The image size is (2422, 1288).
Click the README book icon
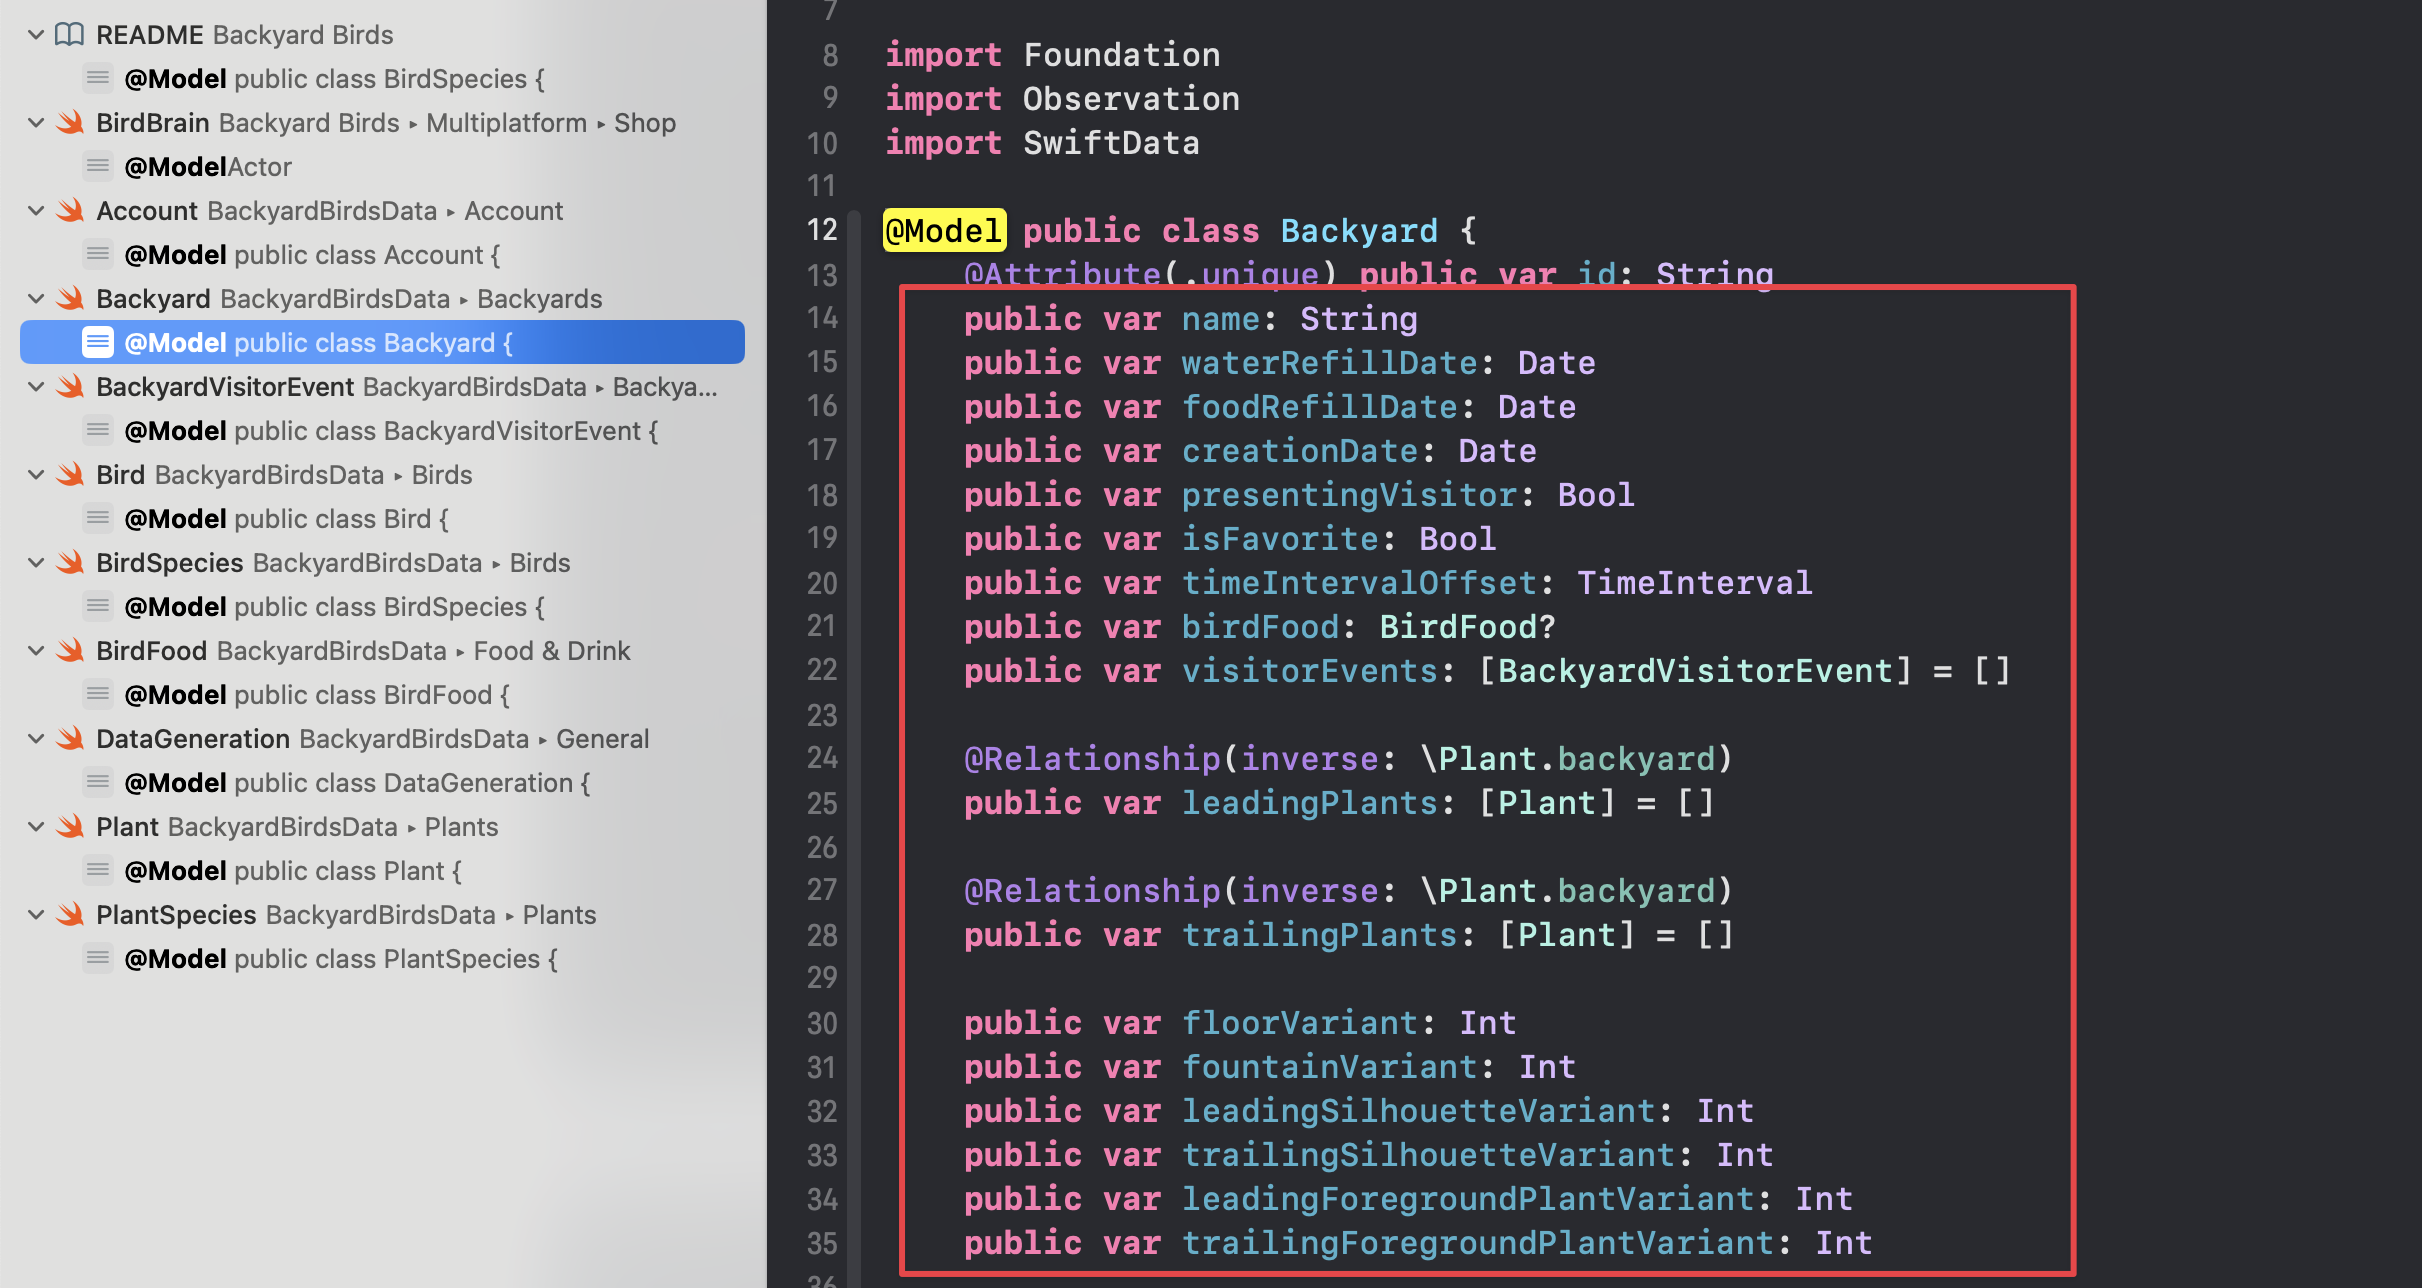click(x=69, y=35)
